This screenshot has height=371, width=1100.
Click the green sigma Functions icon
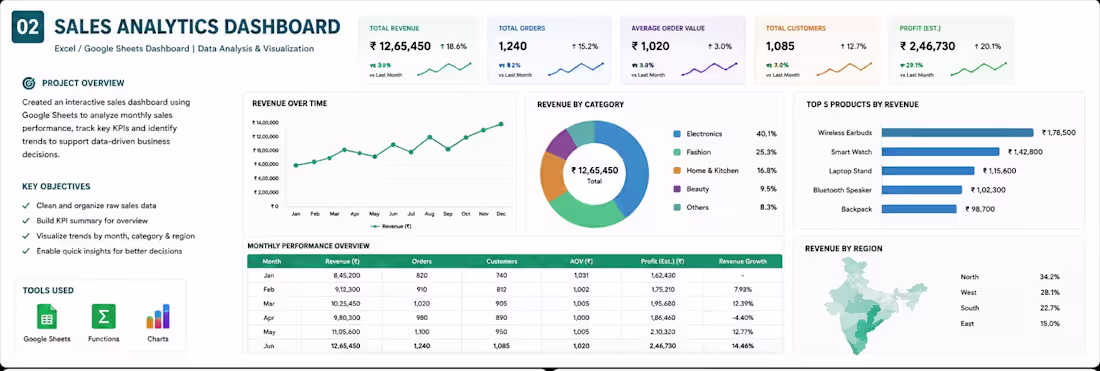(103, 317)
